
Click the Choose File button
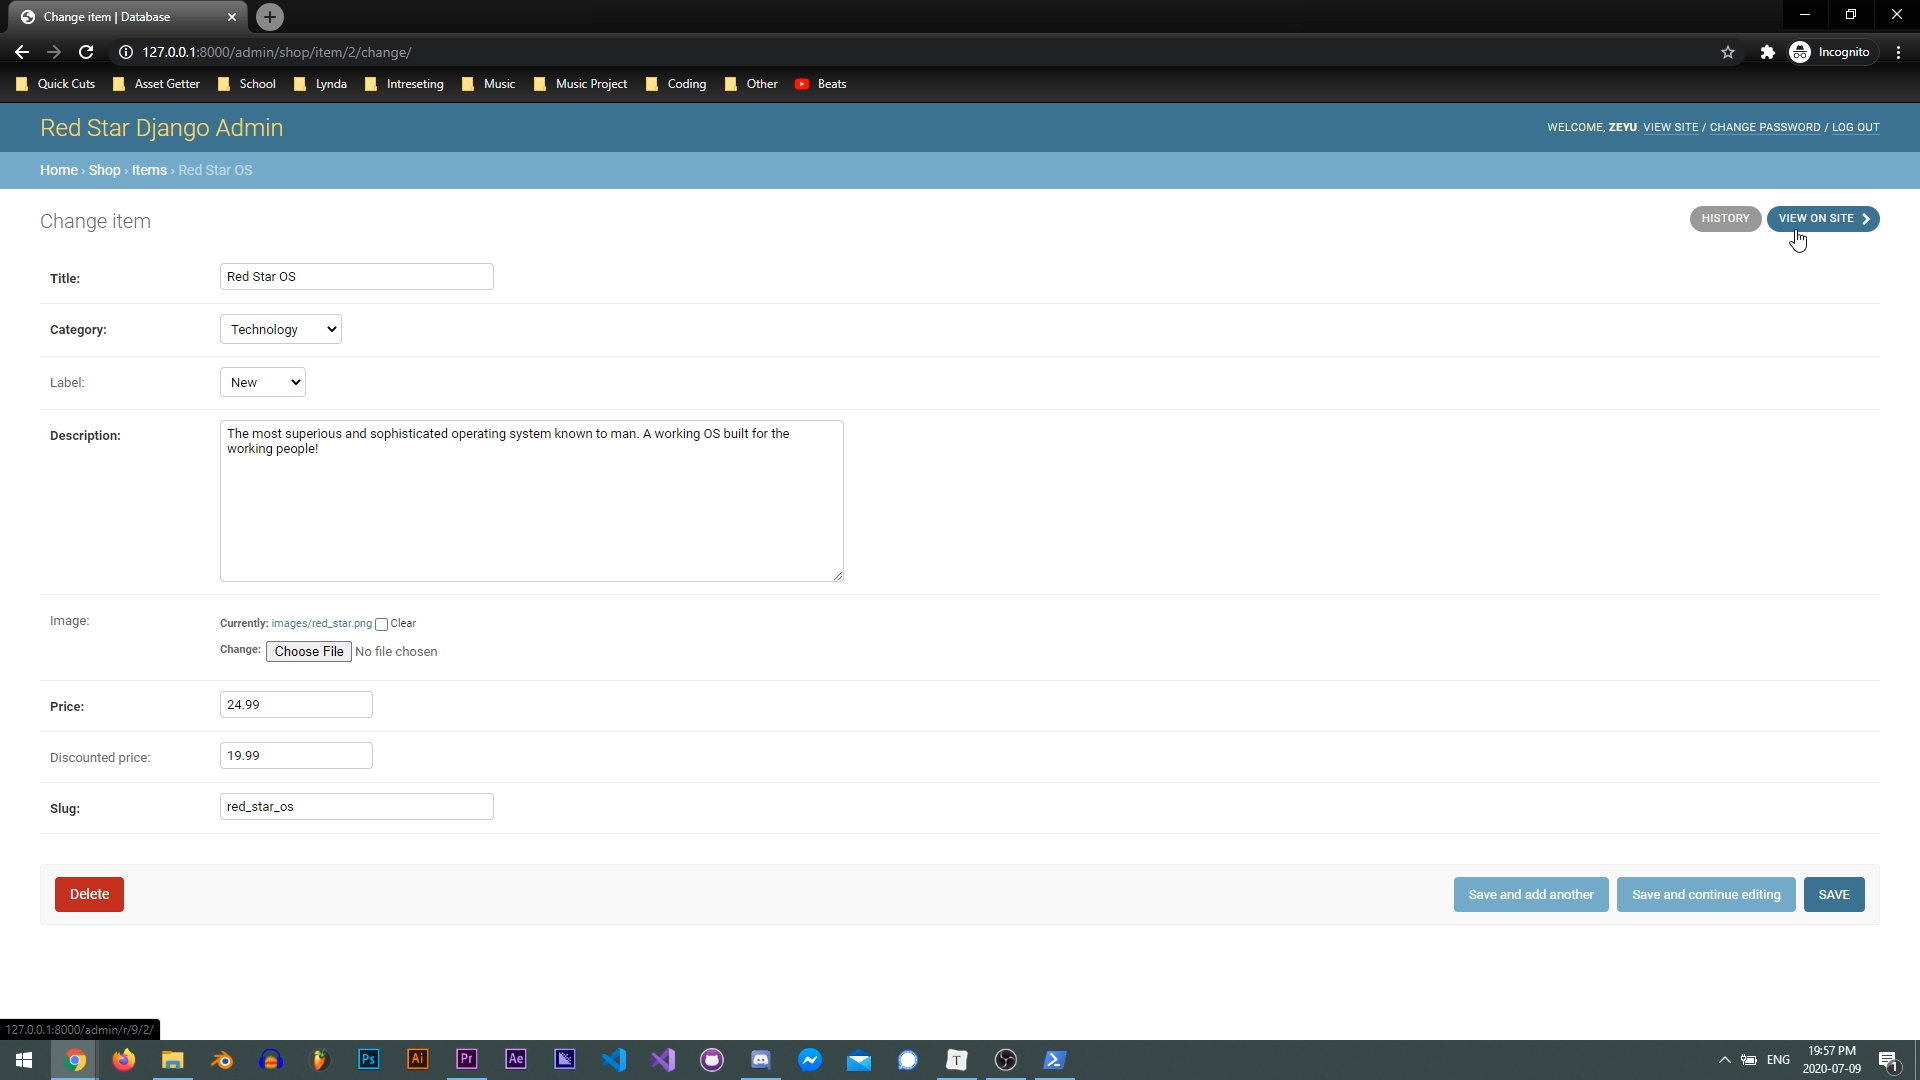(x=308, y=651)
